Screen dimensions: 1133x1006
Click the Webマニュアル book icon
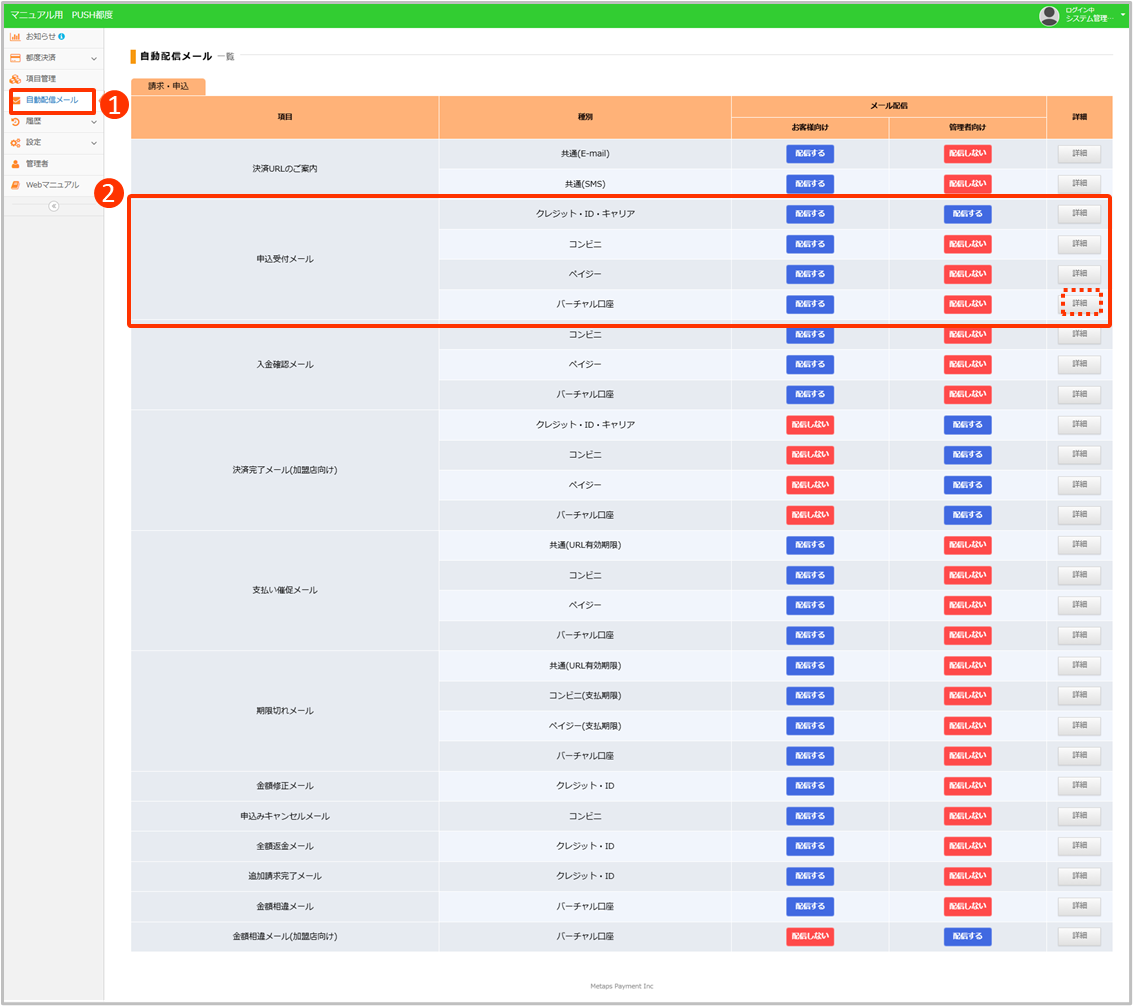tap(16, 185)
